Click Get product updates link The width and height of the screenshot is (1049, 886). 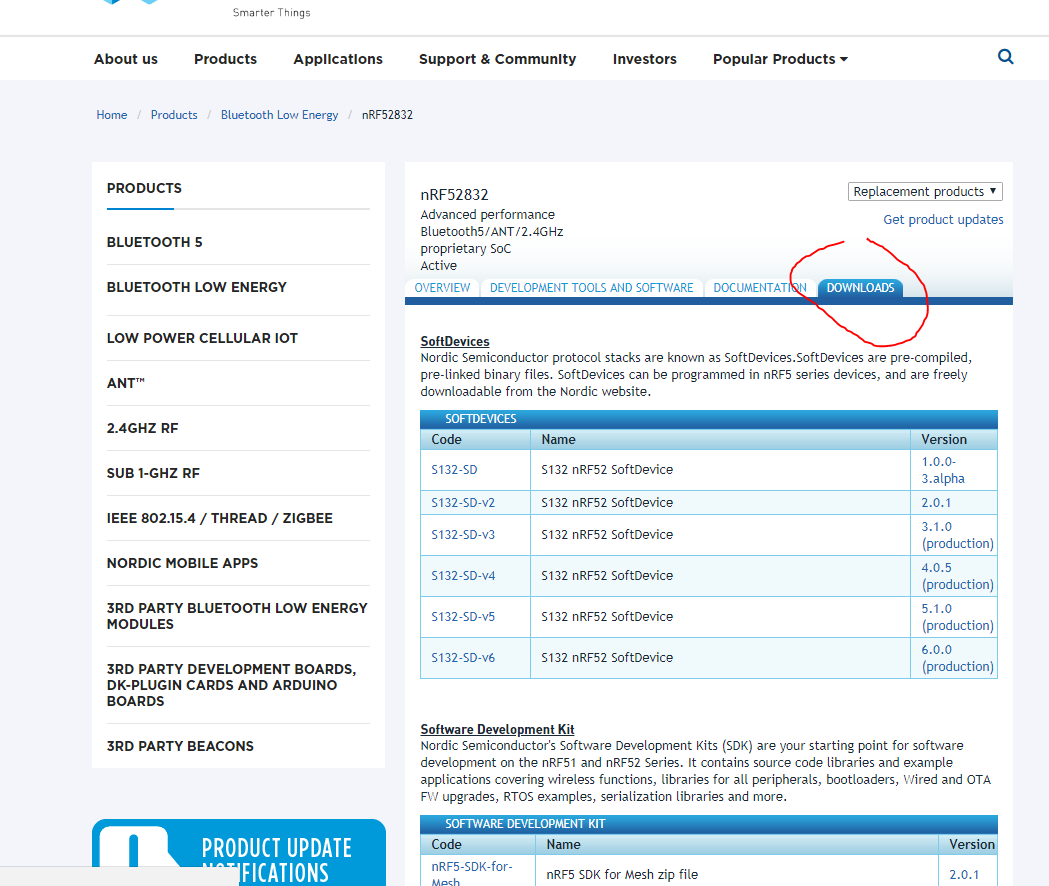tap(943, 219)
